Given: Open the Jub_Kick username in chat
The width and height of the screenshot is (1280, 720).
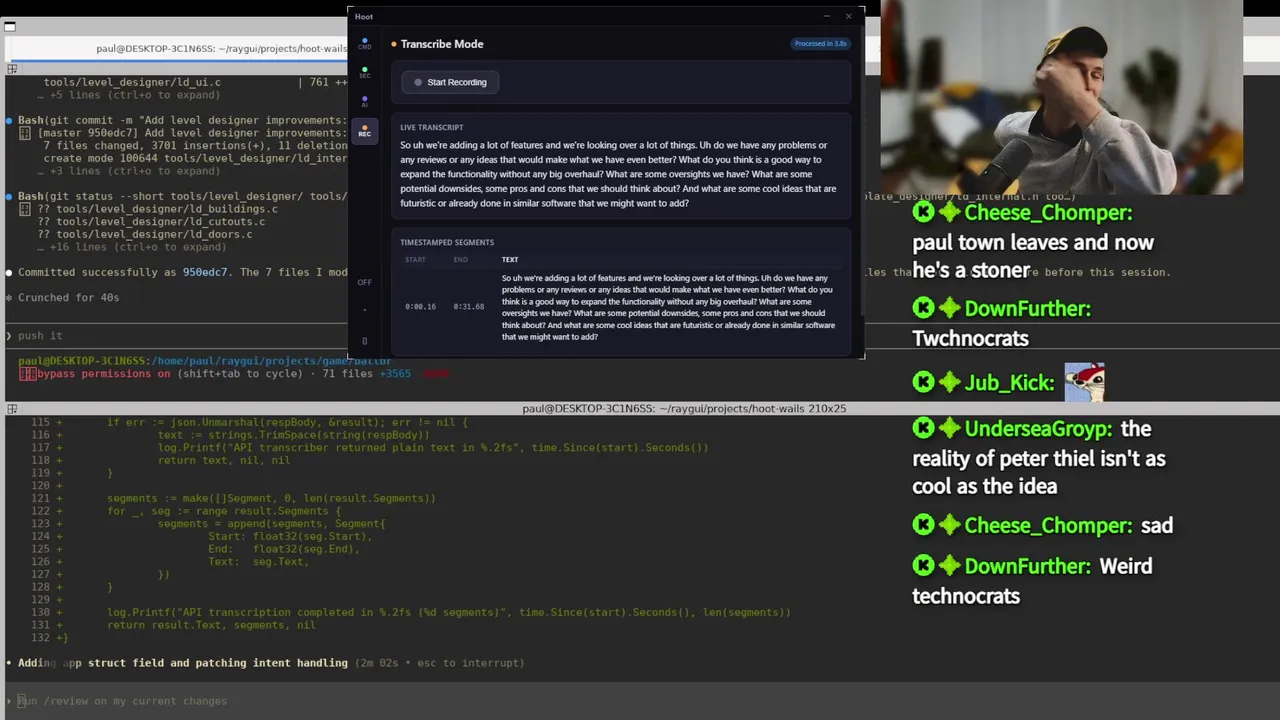Looking at the screenshot, I should coord(1009,382).
